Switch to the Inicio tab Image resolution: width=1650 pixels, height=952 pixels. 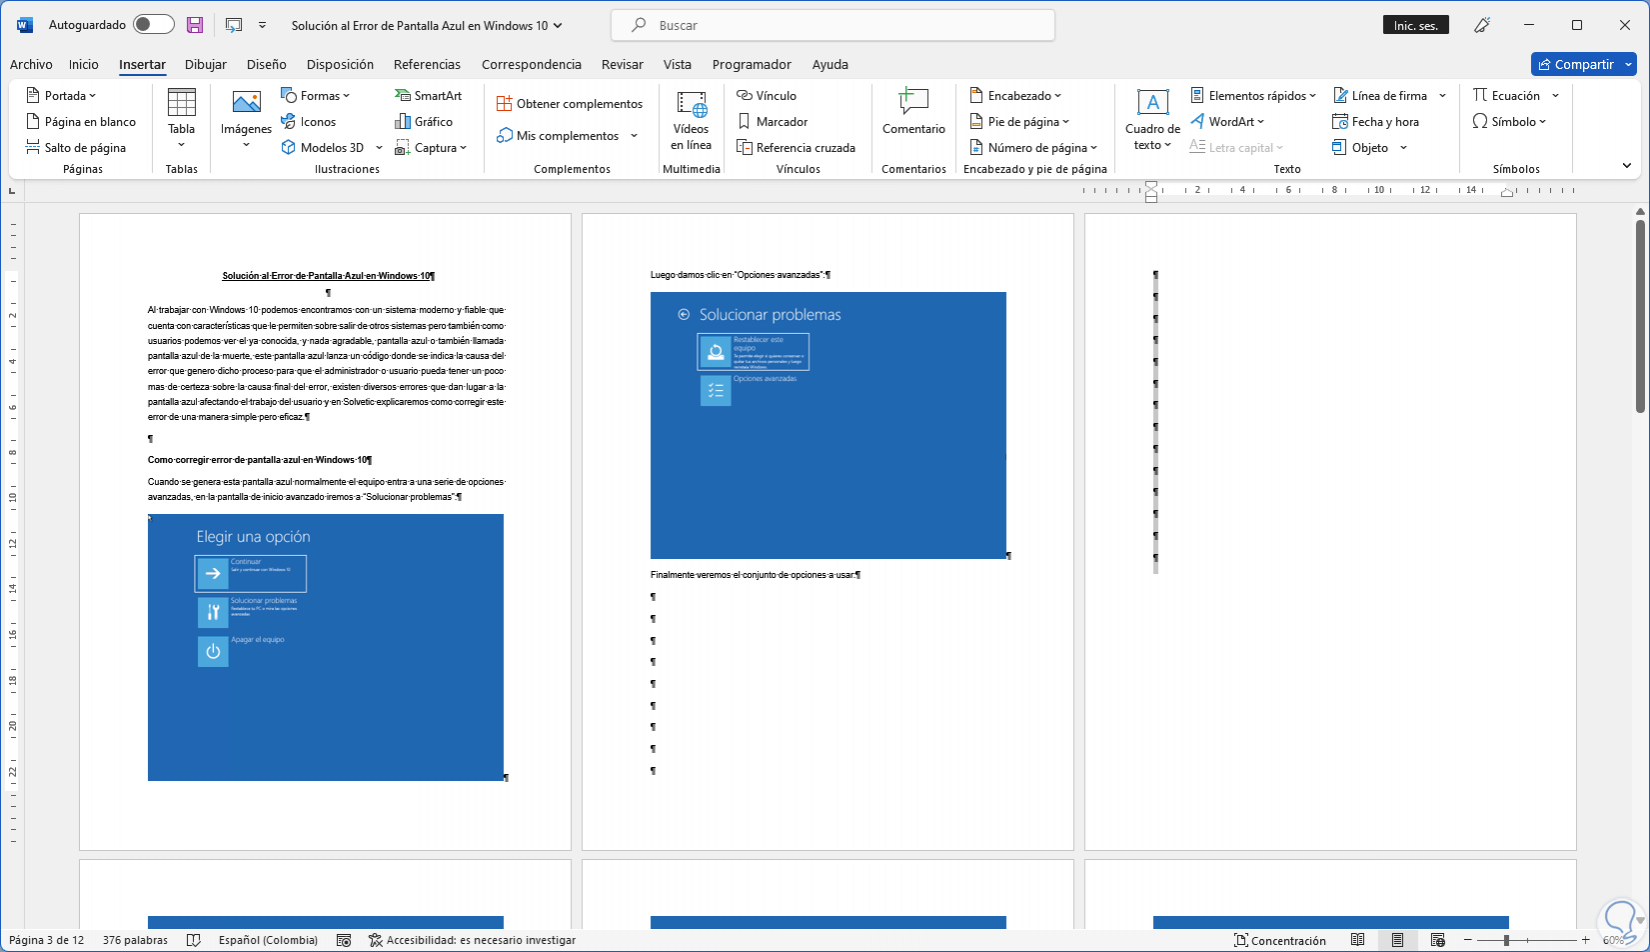coord(84,65)
